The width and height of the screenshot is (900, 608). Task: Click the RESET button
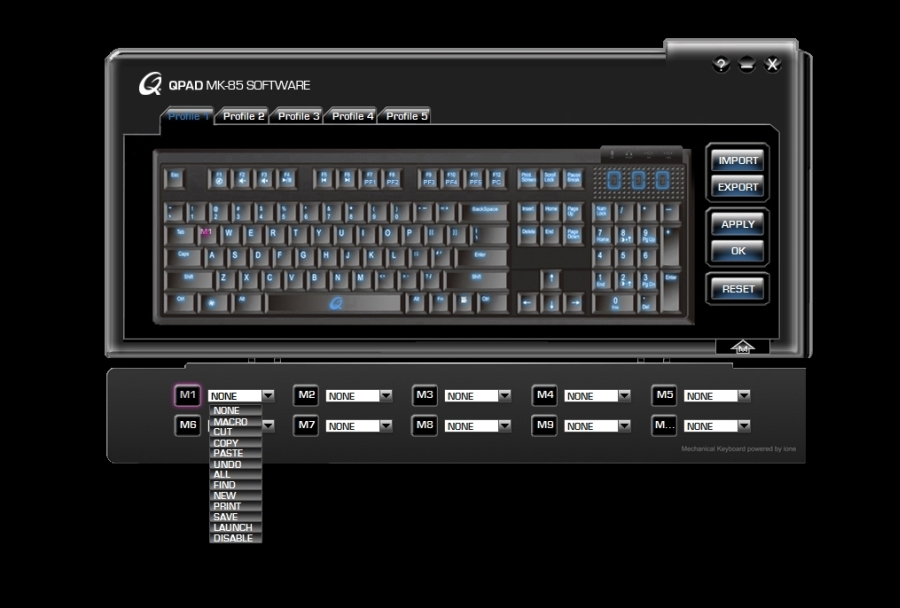(x=738, y=289)
